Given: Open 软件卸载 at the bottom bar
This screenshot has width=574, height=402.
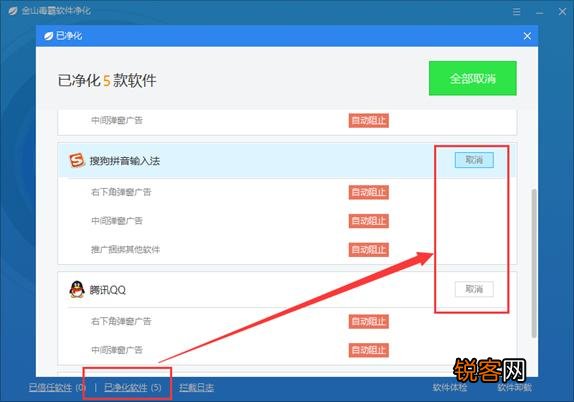Looking at the screenshot, I should coord(514,387).
